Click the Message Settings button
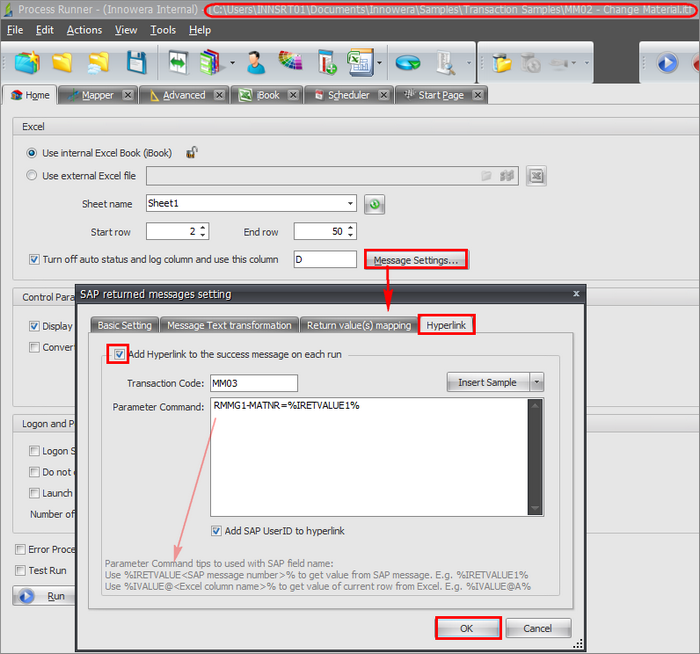Image resolution: width=700 pixels, height=654 pixels. 415,260
